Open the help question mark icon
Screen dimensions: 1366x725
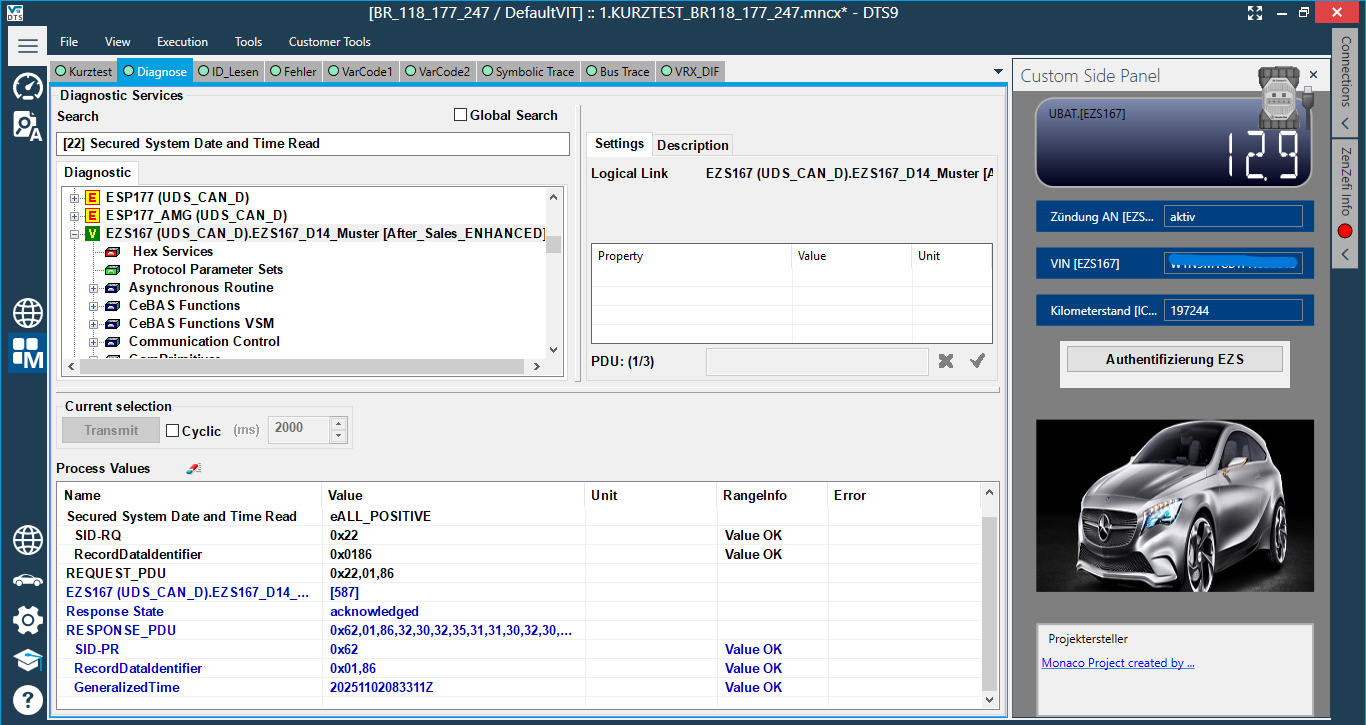[x=27, y=699]
